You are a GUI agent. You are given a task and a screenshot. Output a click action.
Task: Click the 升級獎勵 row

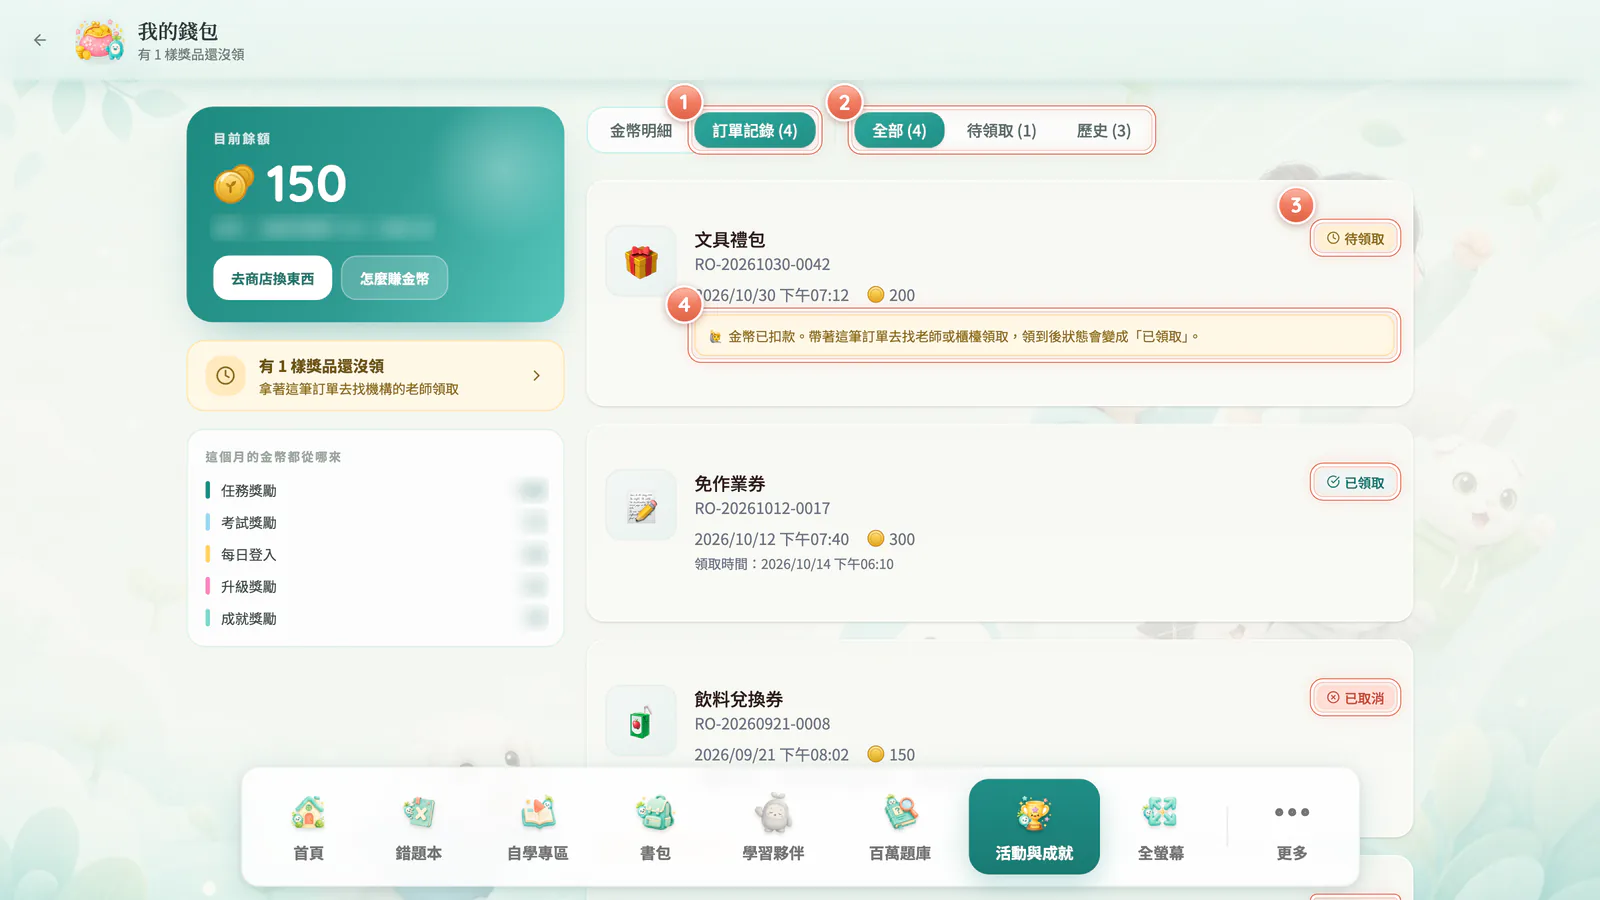click(x=376, y=586)
